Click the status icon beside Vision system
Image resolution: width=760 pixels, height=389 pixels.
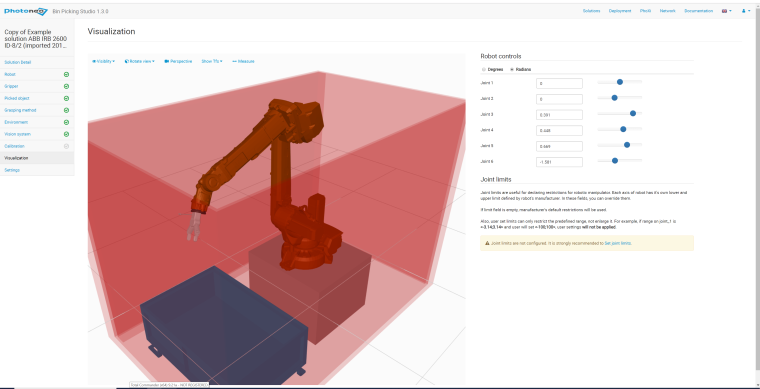tap(66, 134)
